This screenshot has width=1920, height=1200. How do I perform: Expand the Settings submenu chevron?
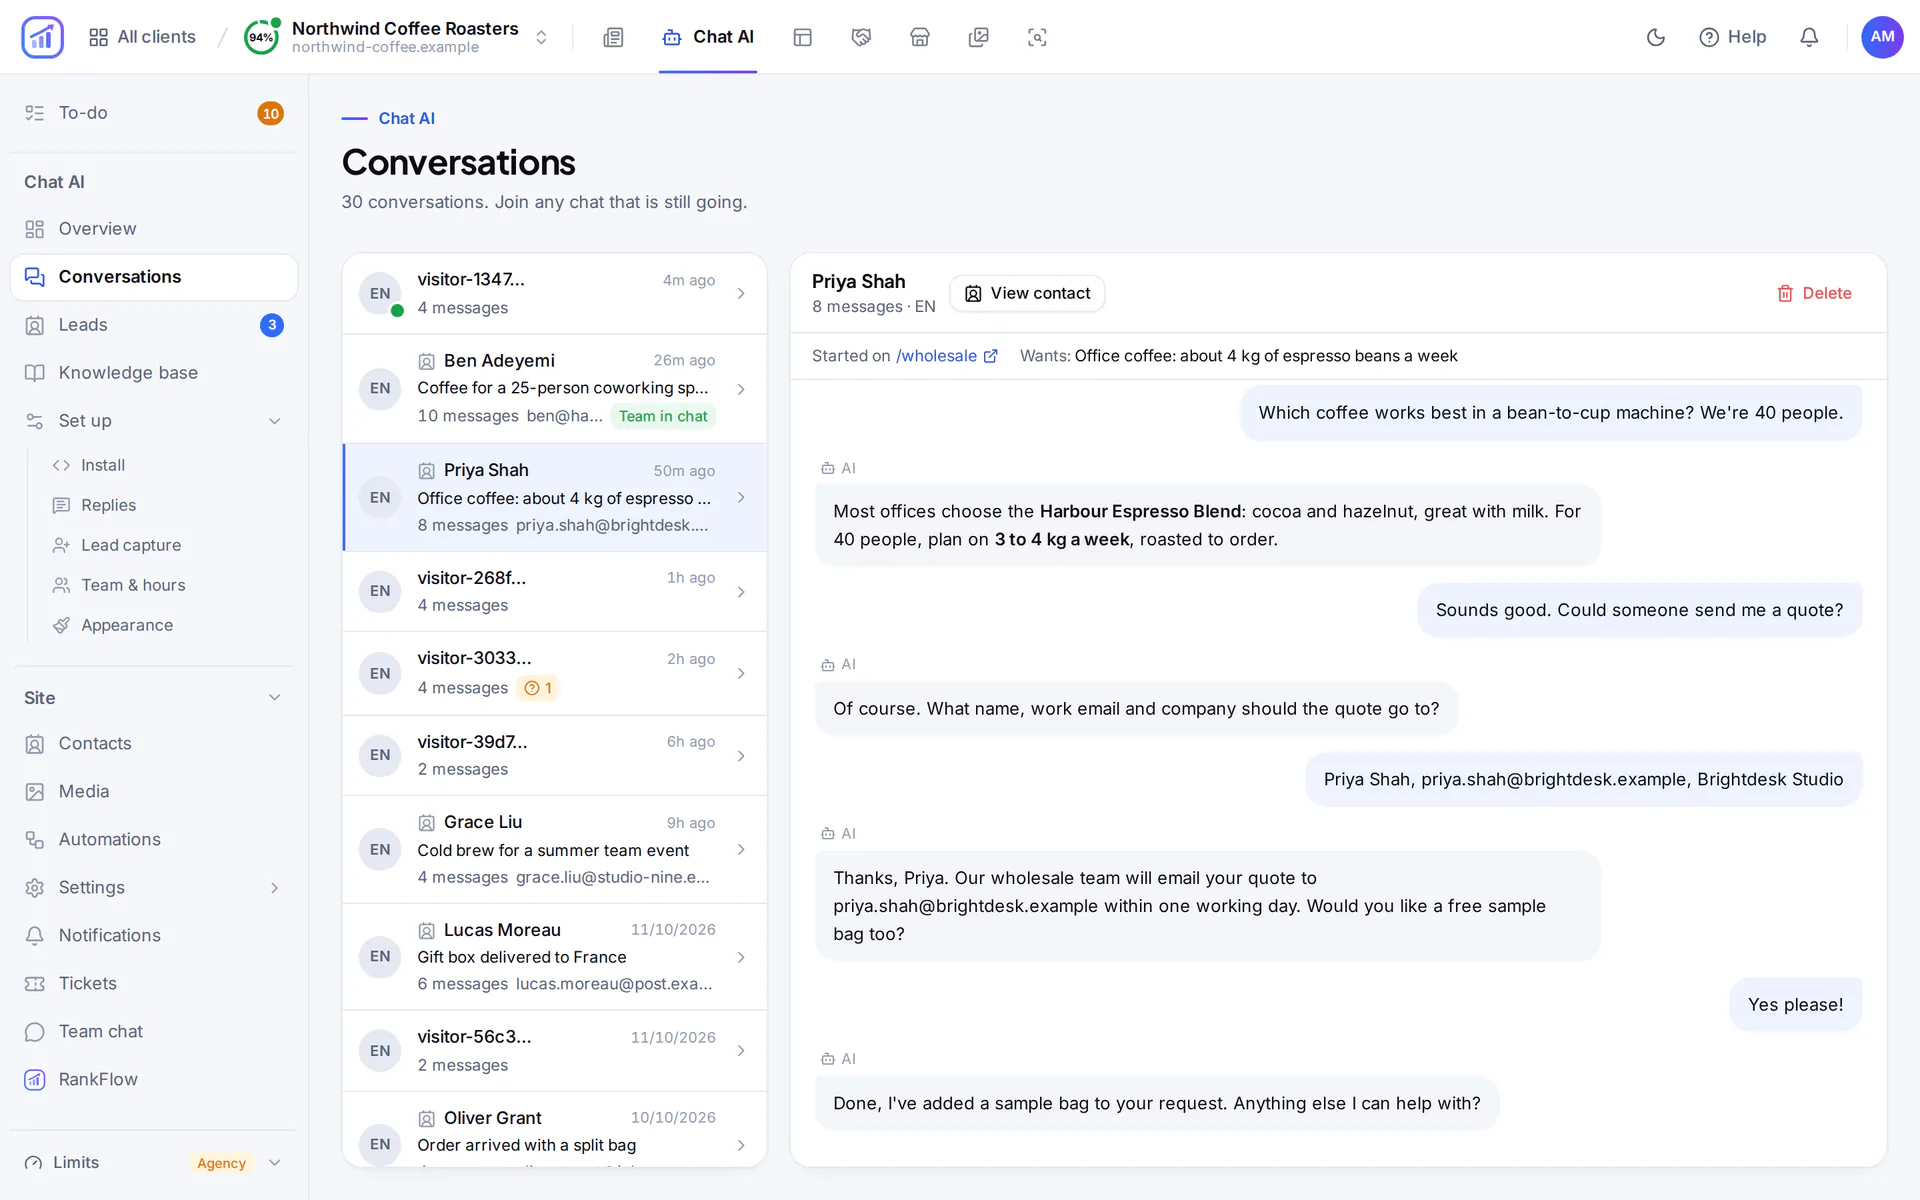point(274,888)
